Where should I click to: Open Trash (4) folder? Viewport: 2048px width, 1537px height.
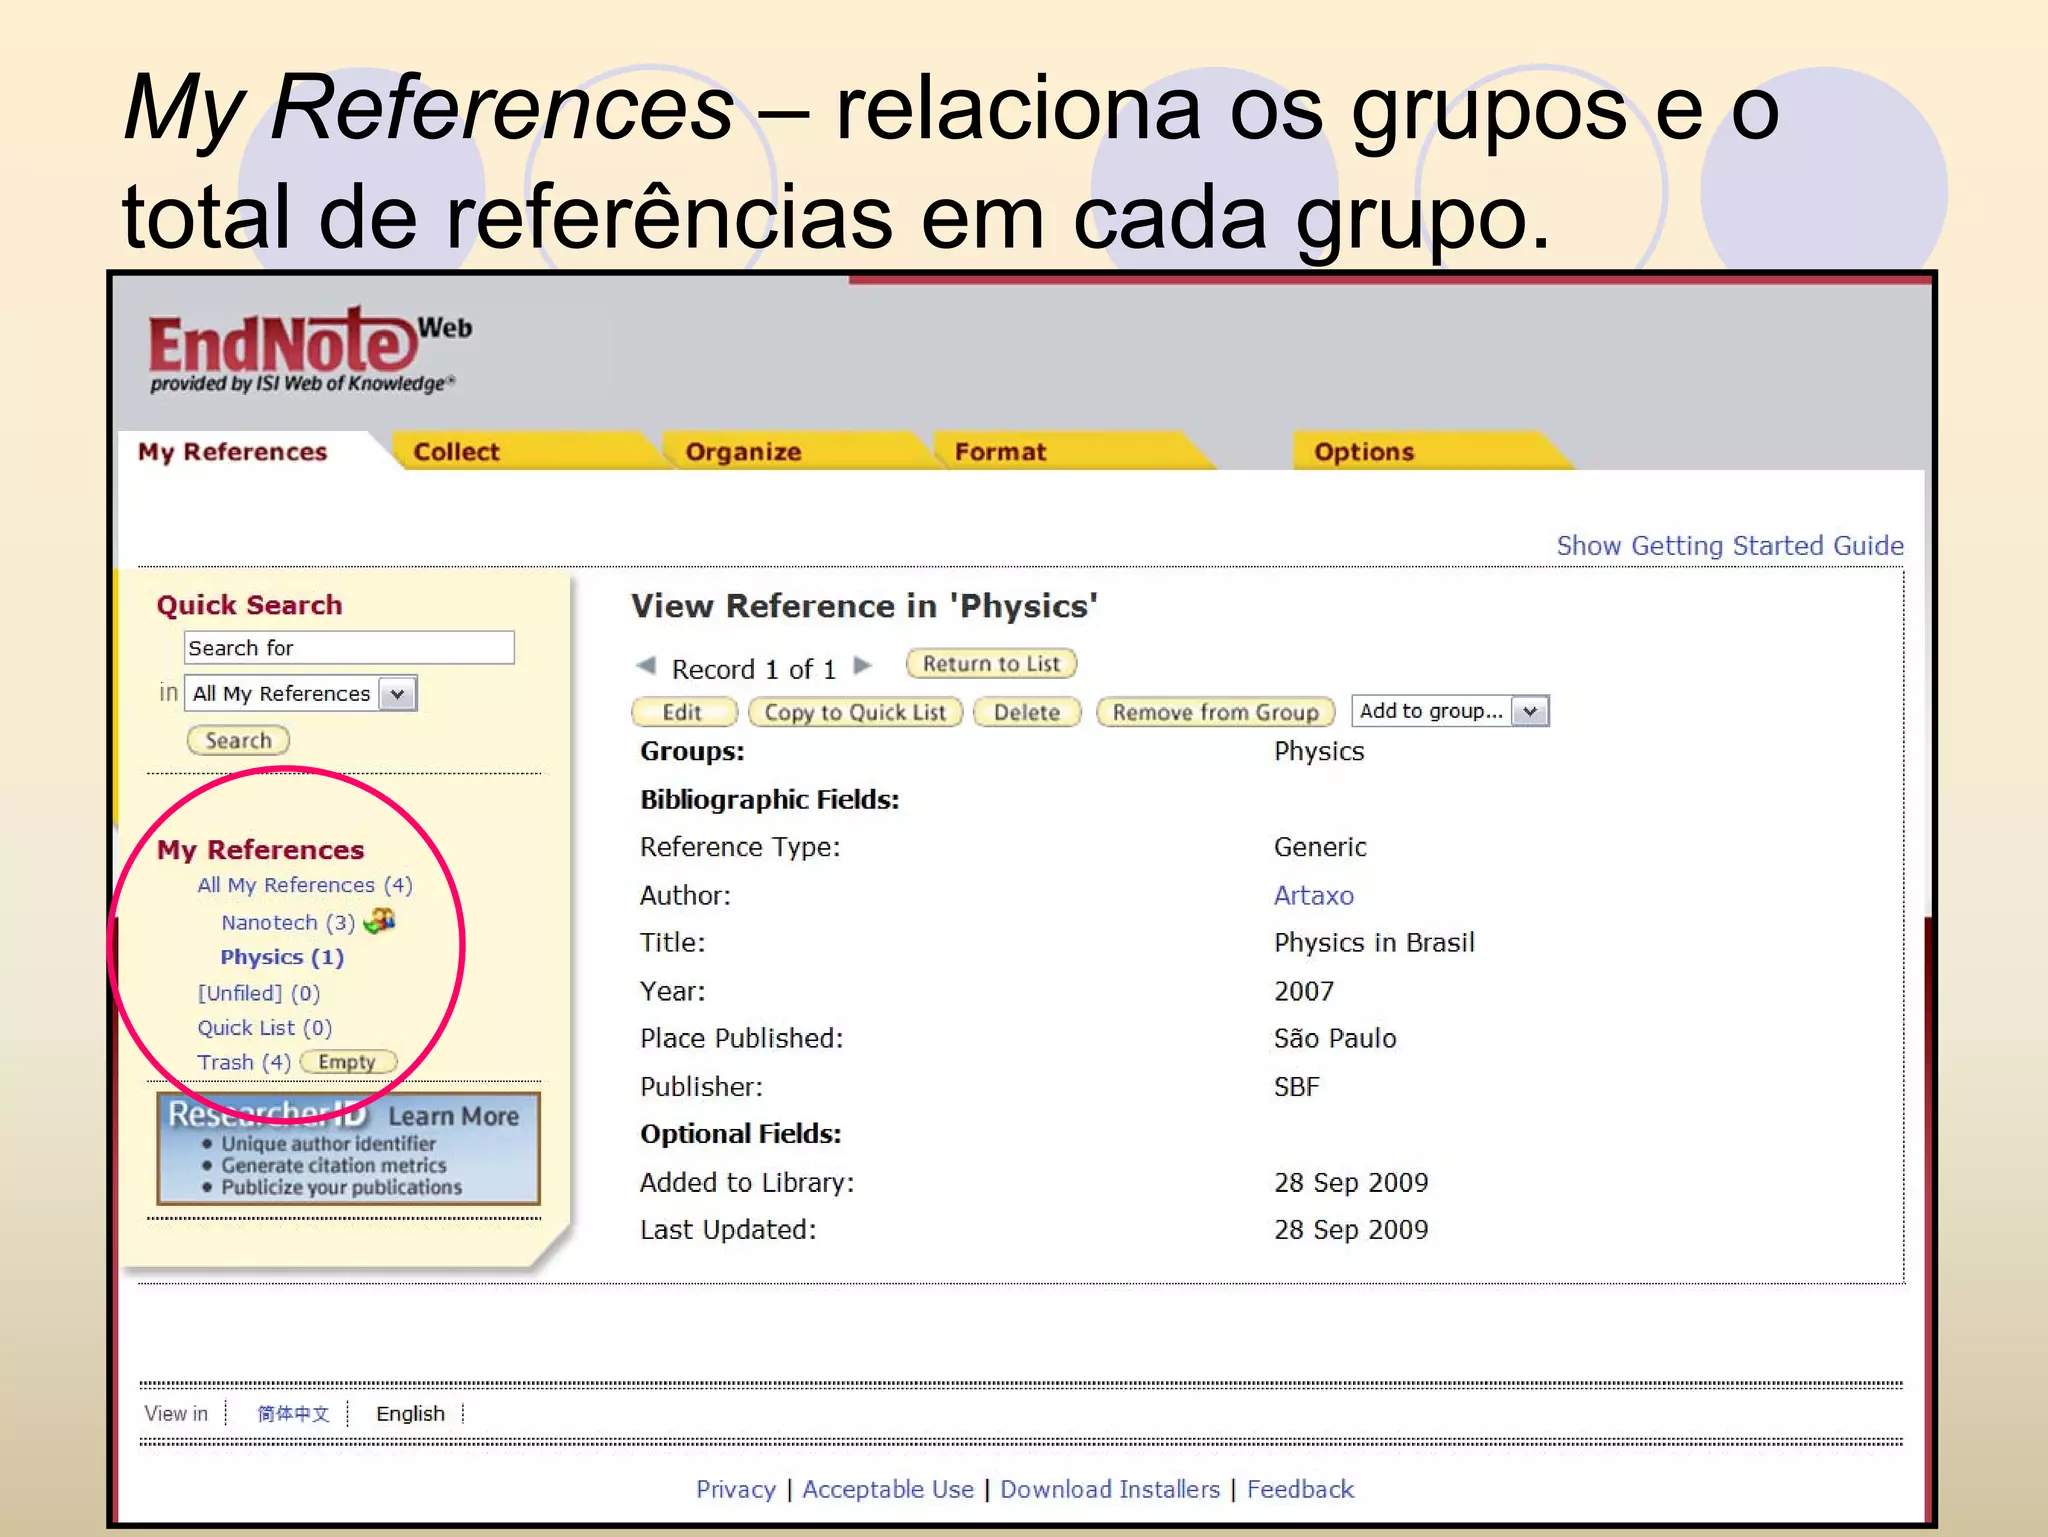[244, 1062]
